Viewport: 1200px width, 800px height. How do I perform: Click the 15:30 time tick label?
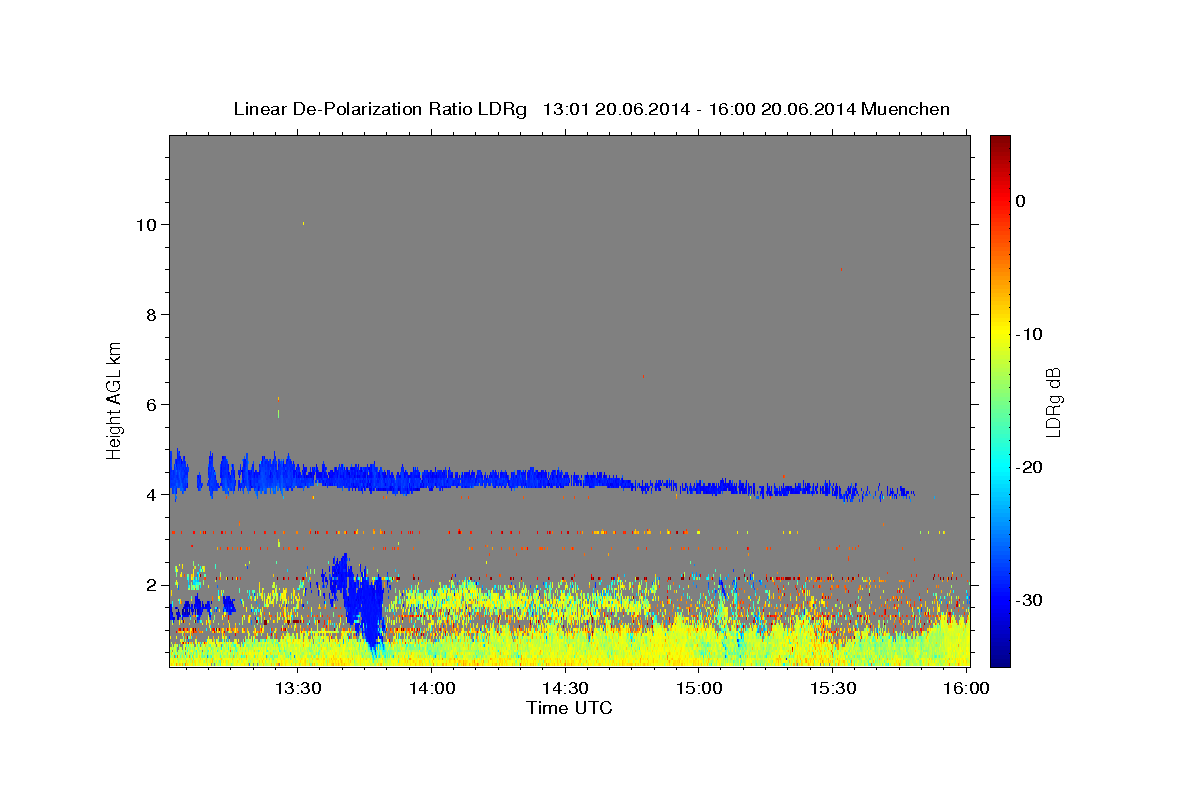point(833,688)
